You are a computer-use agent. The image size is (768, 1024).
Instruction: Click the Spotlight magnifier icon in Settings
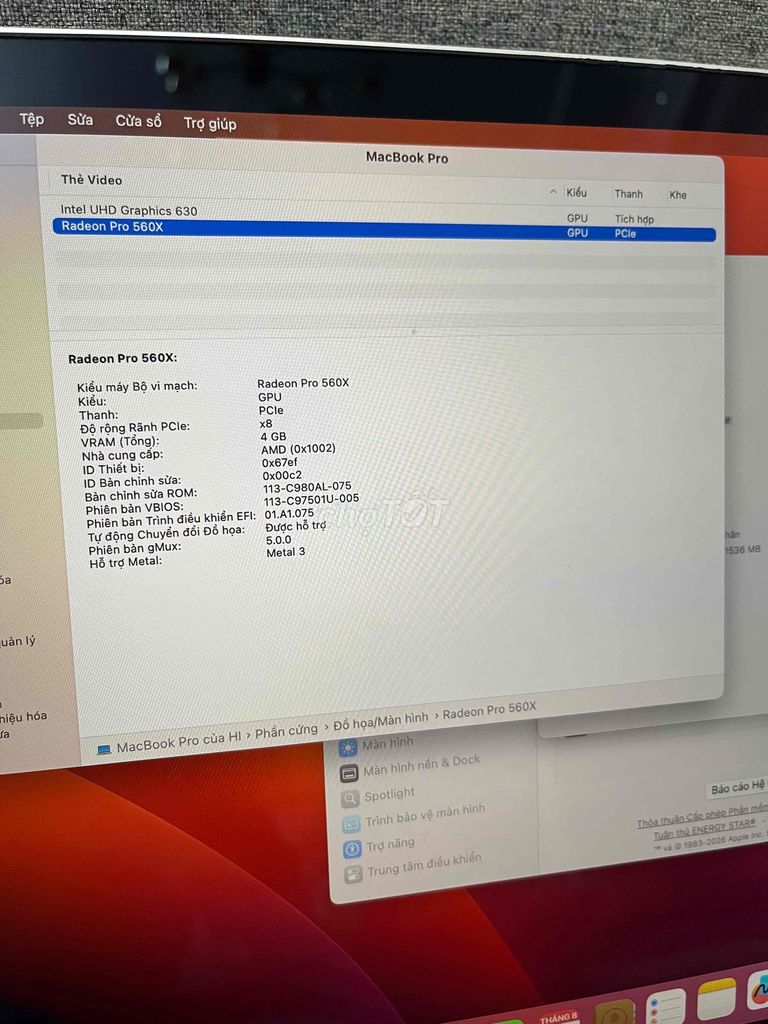351,798
